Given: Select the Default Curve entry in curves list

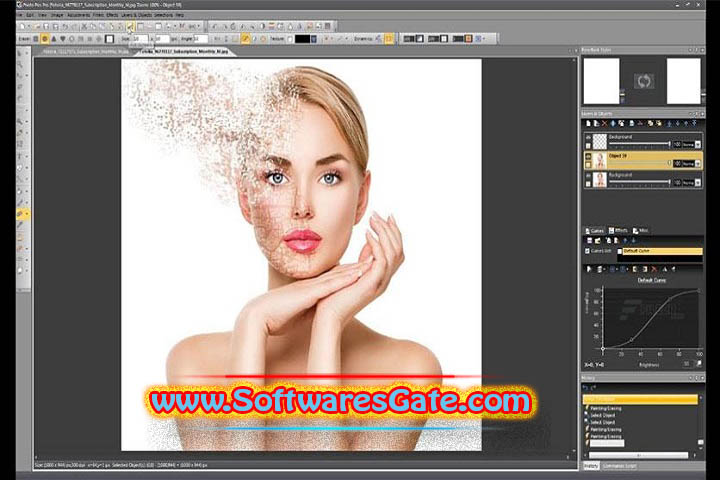Looking at the screenshot, I should [x=663, y=251].
